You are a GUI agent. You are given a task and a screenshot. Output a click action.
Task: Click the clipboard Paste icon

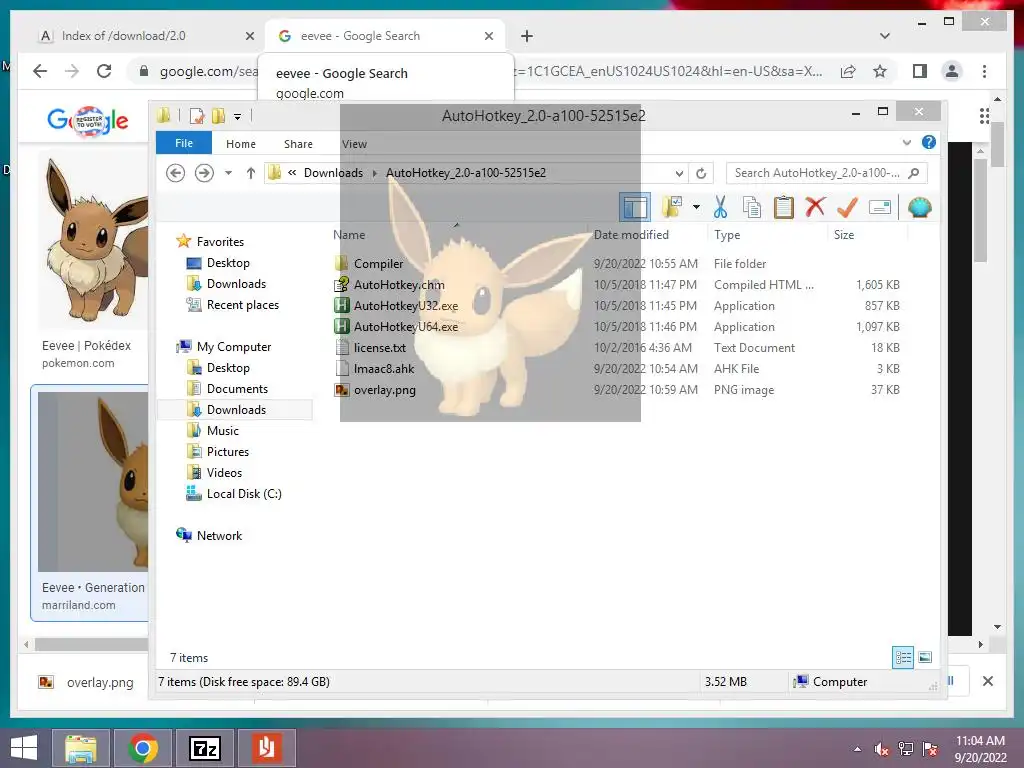783,208
